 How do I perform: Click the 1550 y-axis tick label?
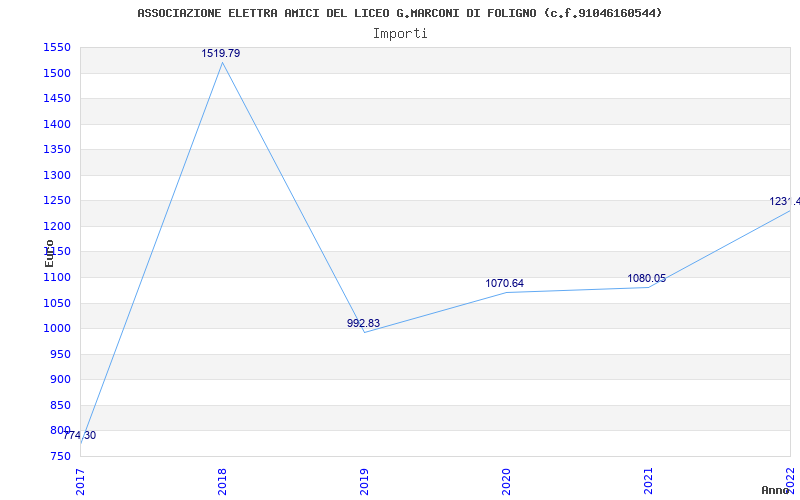click(57, 48)
